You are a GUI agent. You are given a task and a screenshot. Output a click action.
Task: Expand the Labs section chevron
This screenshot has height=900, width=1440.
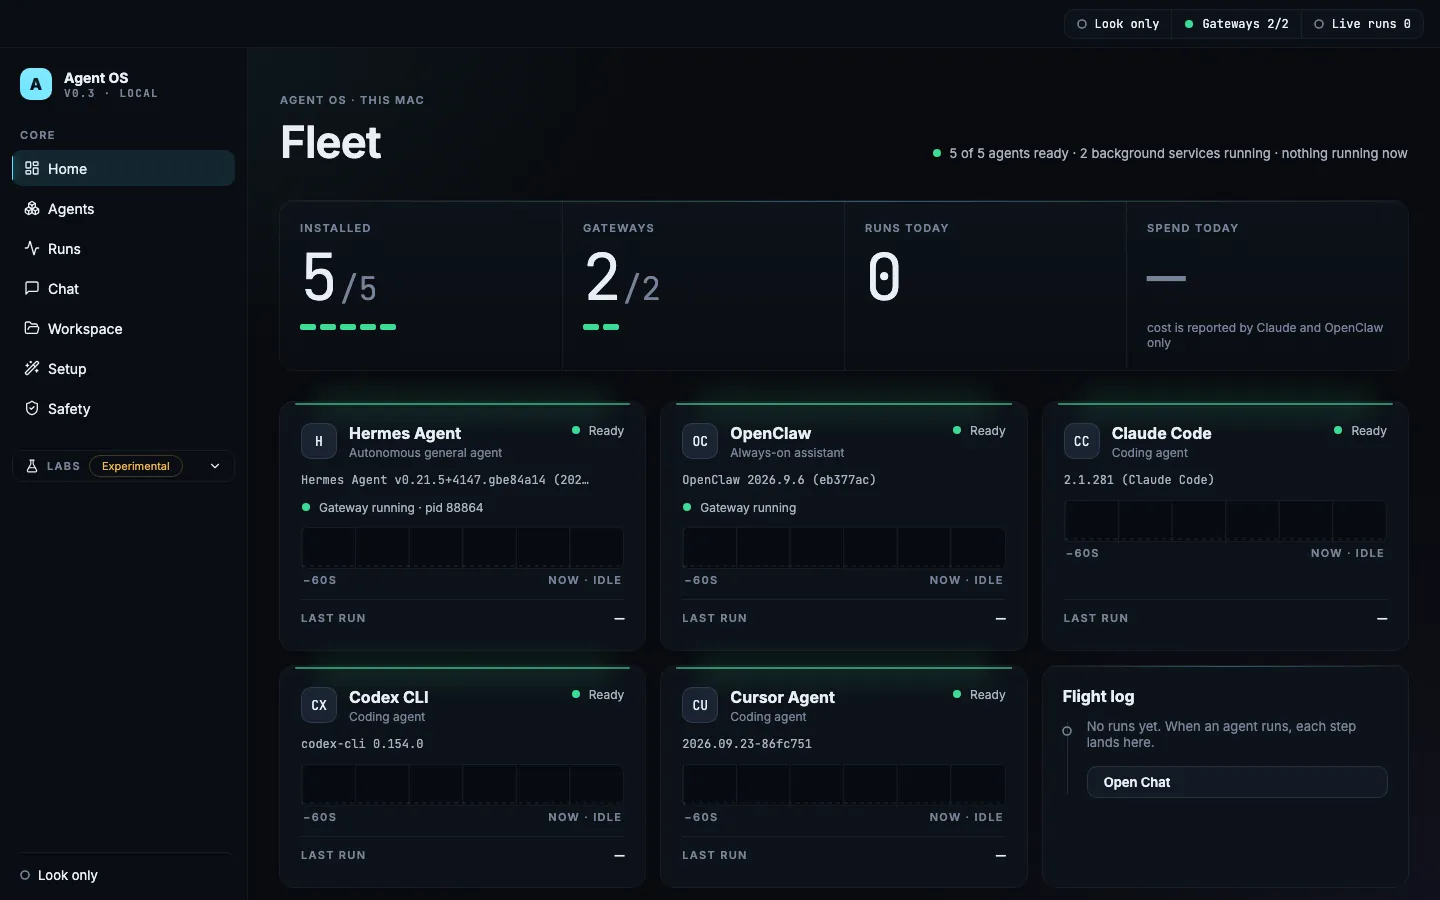(215, 466)
